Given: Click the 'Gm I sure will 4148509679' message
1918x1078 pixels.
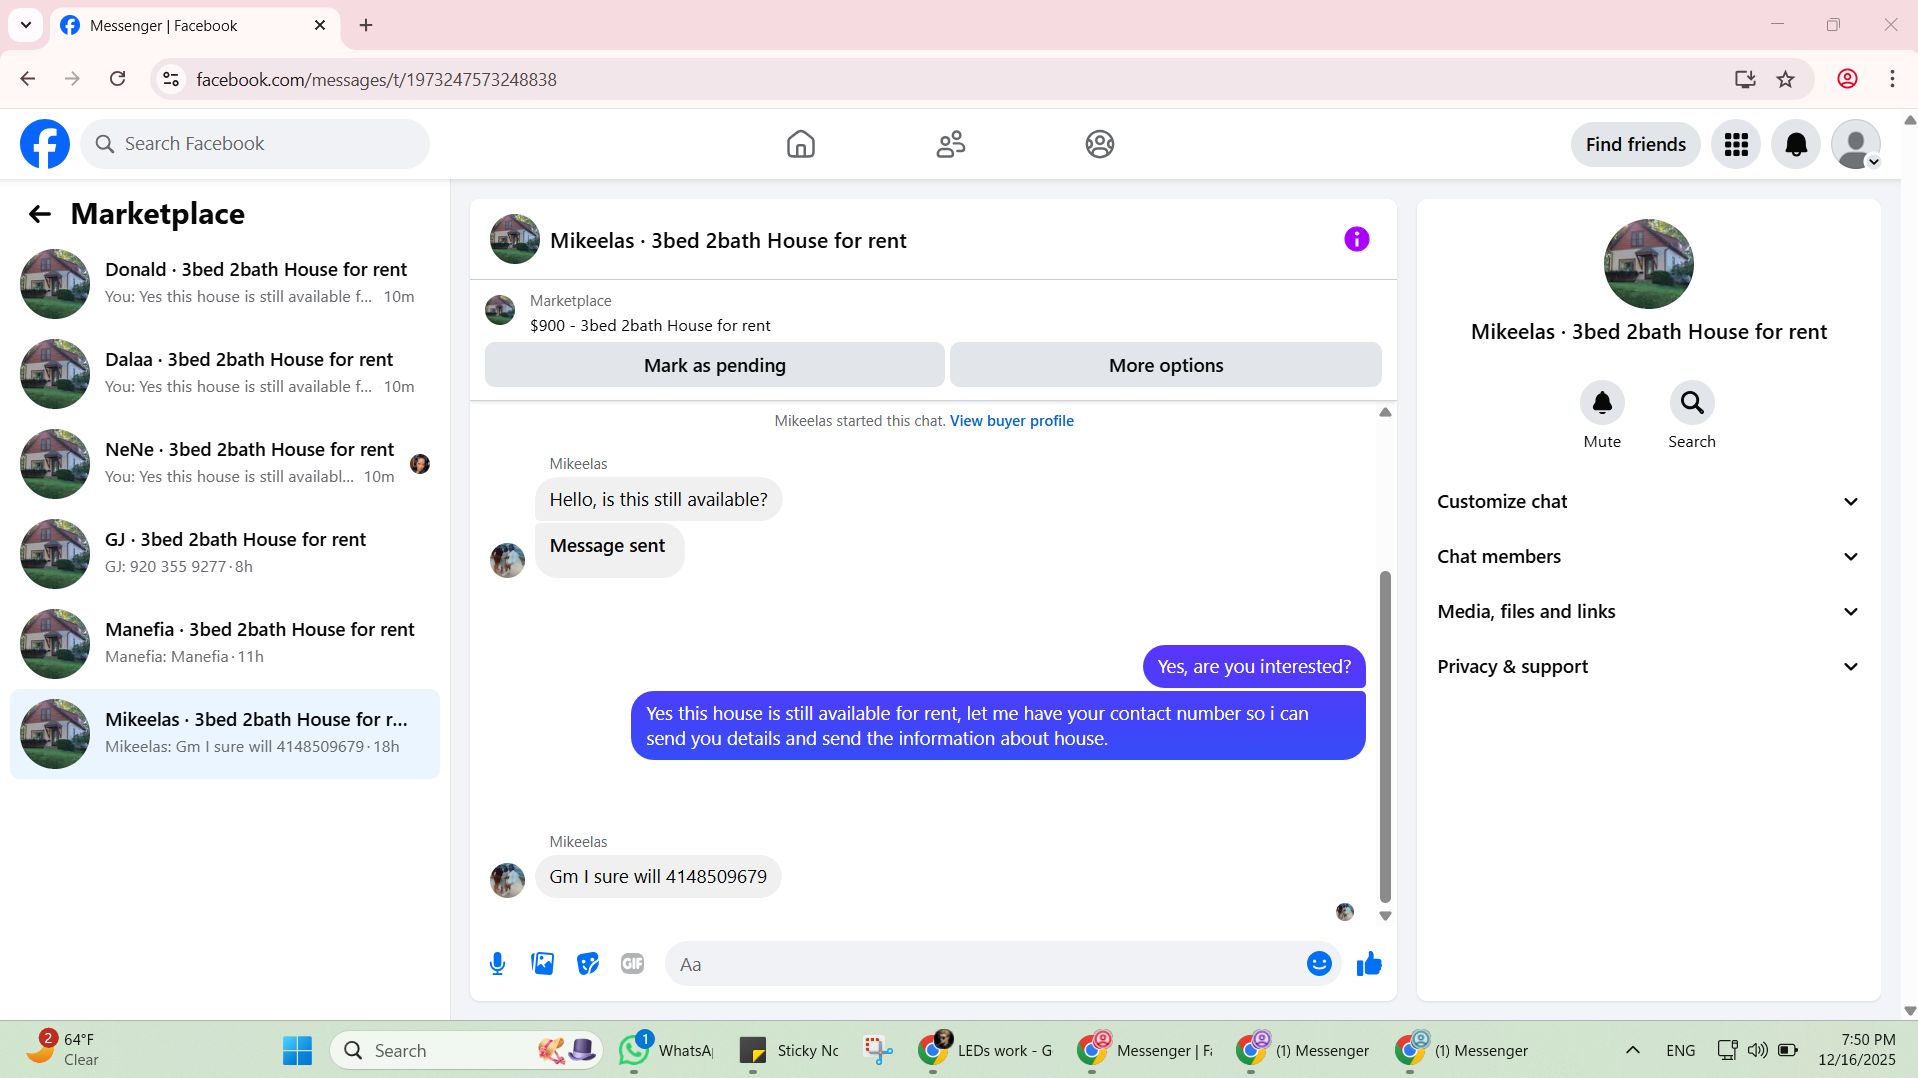Looking at the screenshot, I should (658, 877).
